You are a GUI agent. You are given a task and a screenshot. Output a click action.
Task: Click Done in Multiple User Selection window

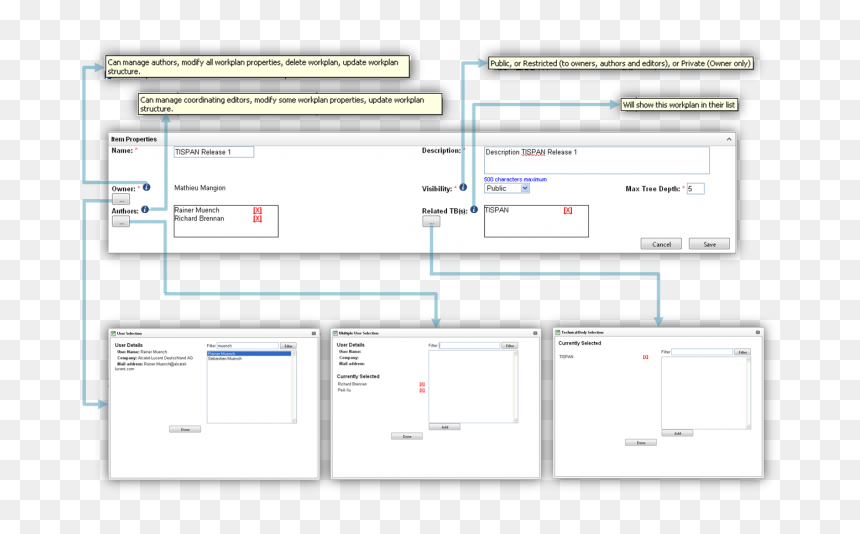[406, 436]
